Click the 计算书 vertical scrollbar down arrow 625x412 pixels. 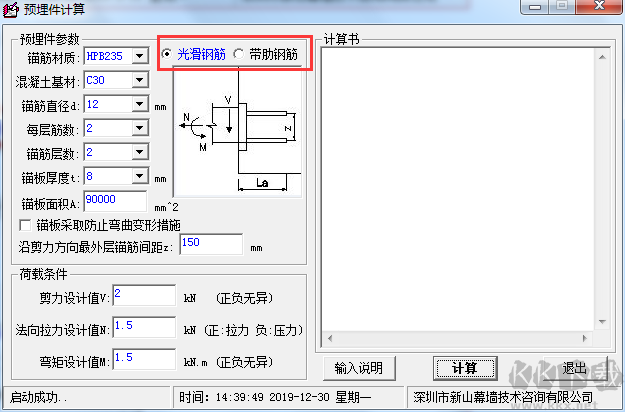coord(602,322)
